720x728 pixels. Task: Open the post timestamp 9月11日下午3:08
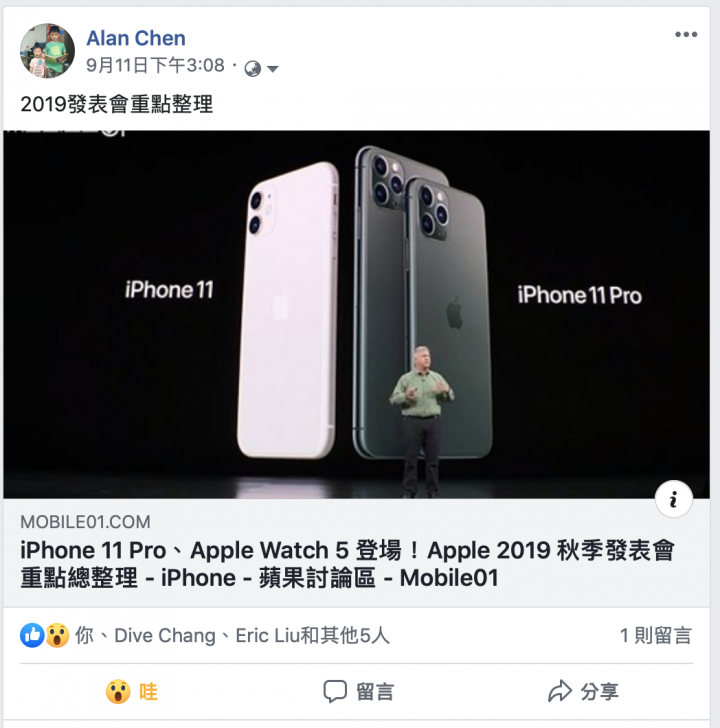[x=155, y=65]
